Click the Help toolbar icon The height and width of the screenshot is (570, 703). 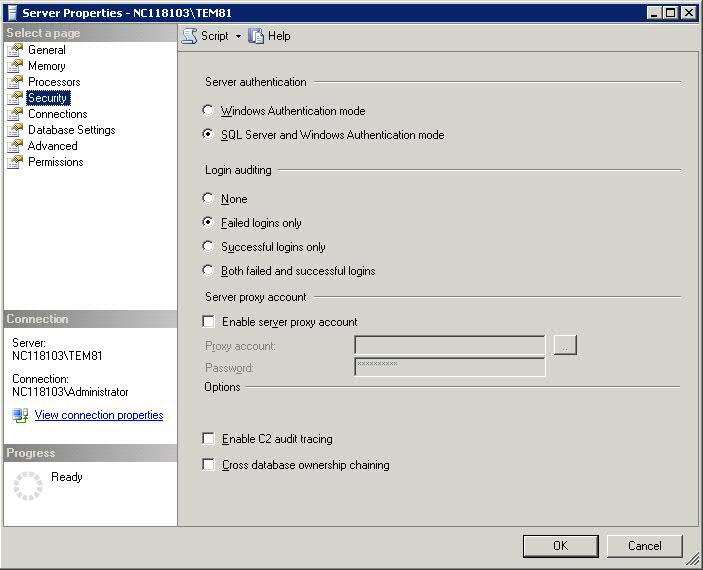pyautogui.click(x=257, y=35)
